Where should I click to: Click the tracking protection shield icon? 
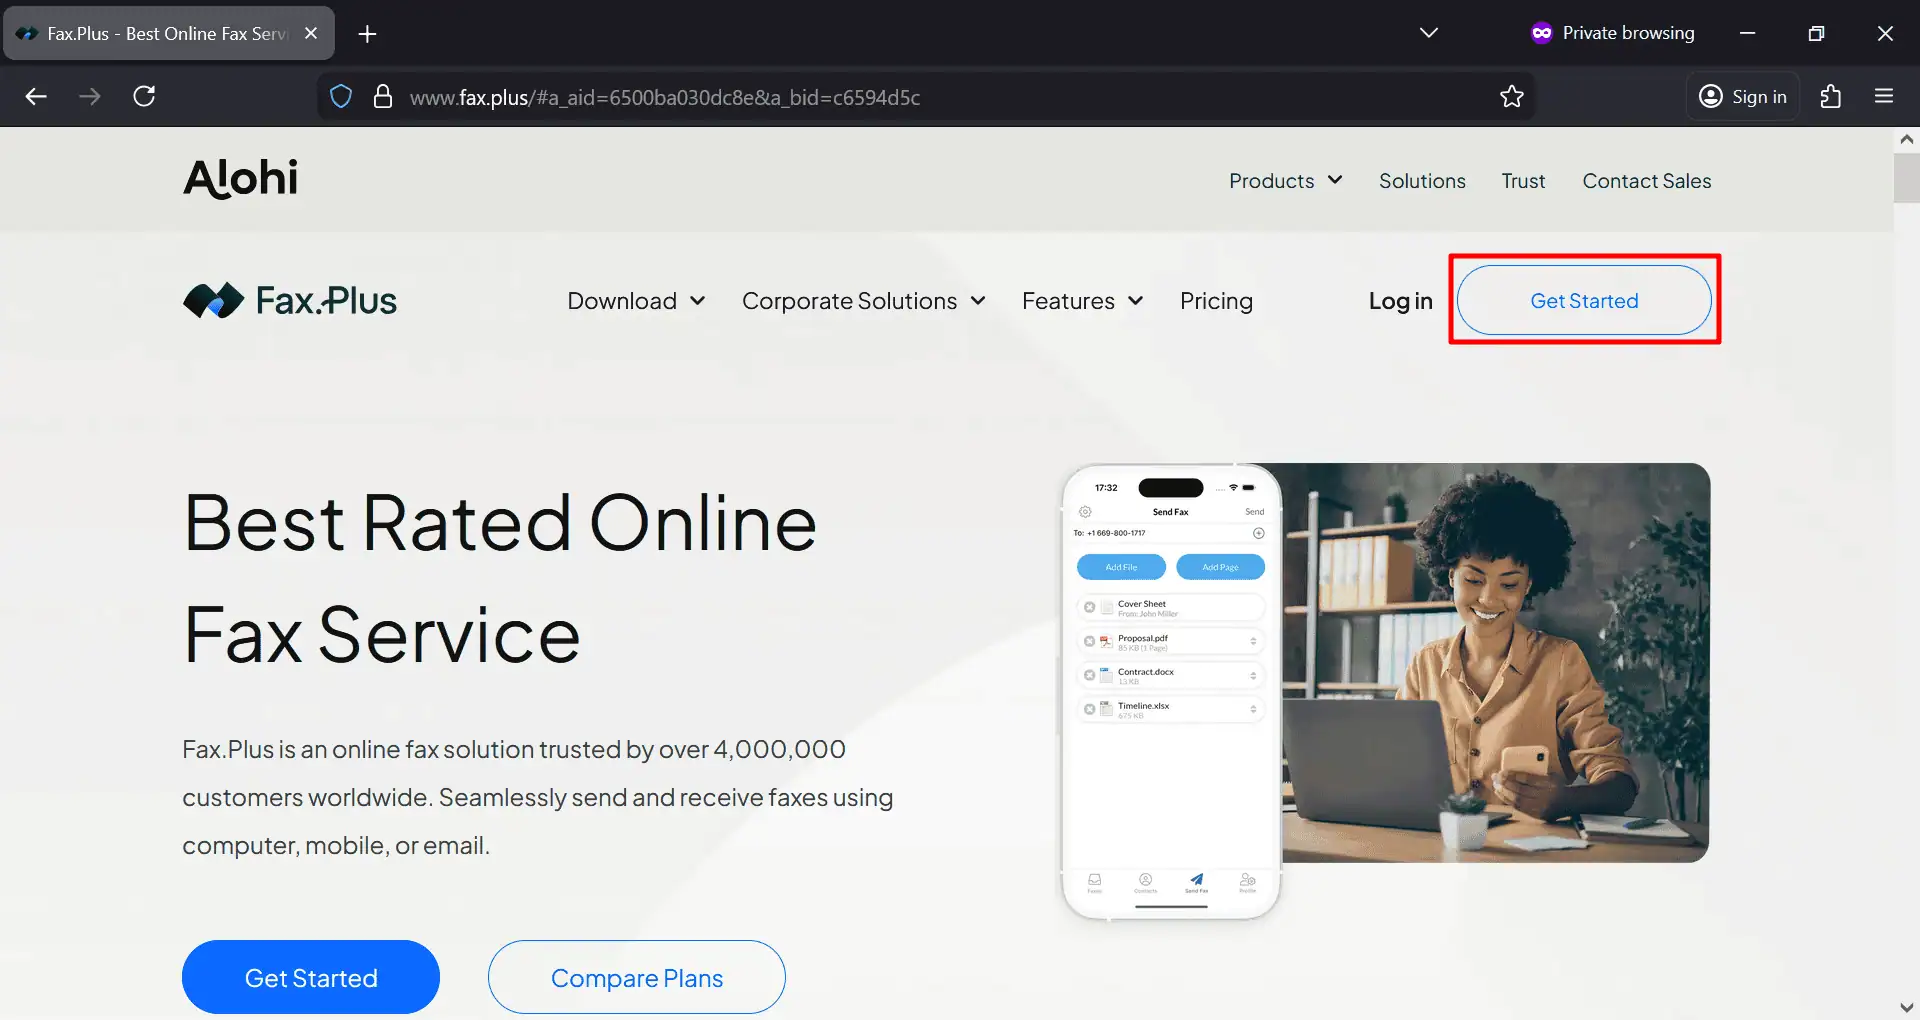(341, 97)
